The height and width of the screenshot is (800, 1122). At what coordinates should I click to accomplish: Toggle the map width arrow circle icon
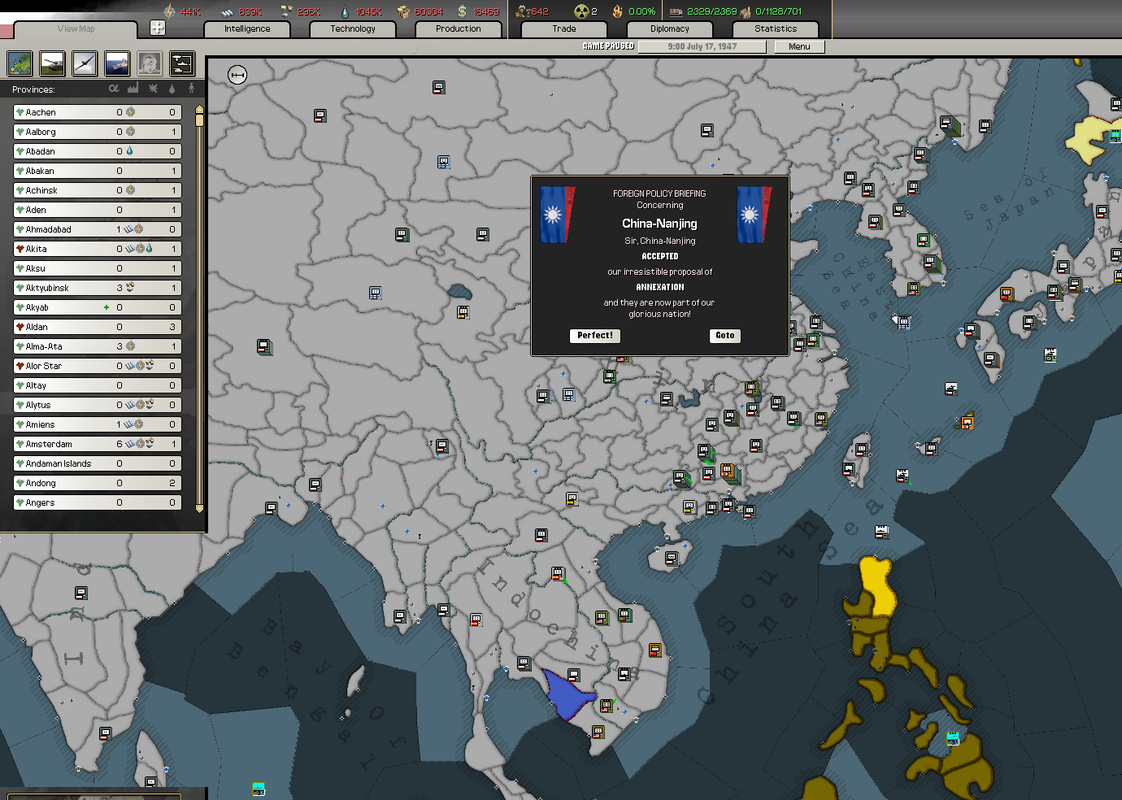click(237, 74)
